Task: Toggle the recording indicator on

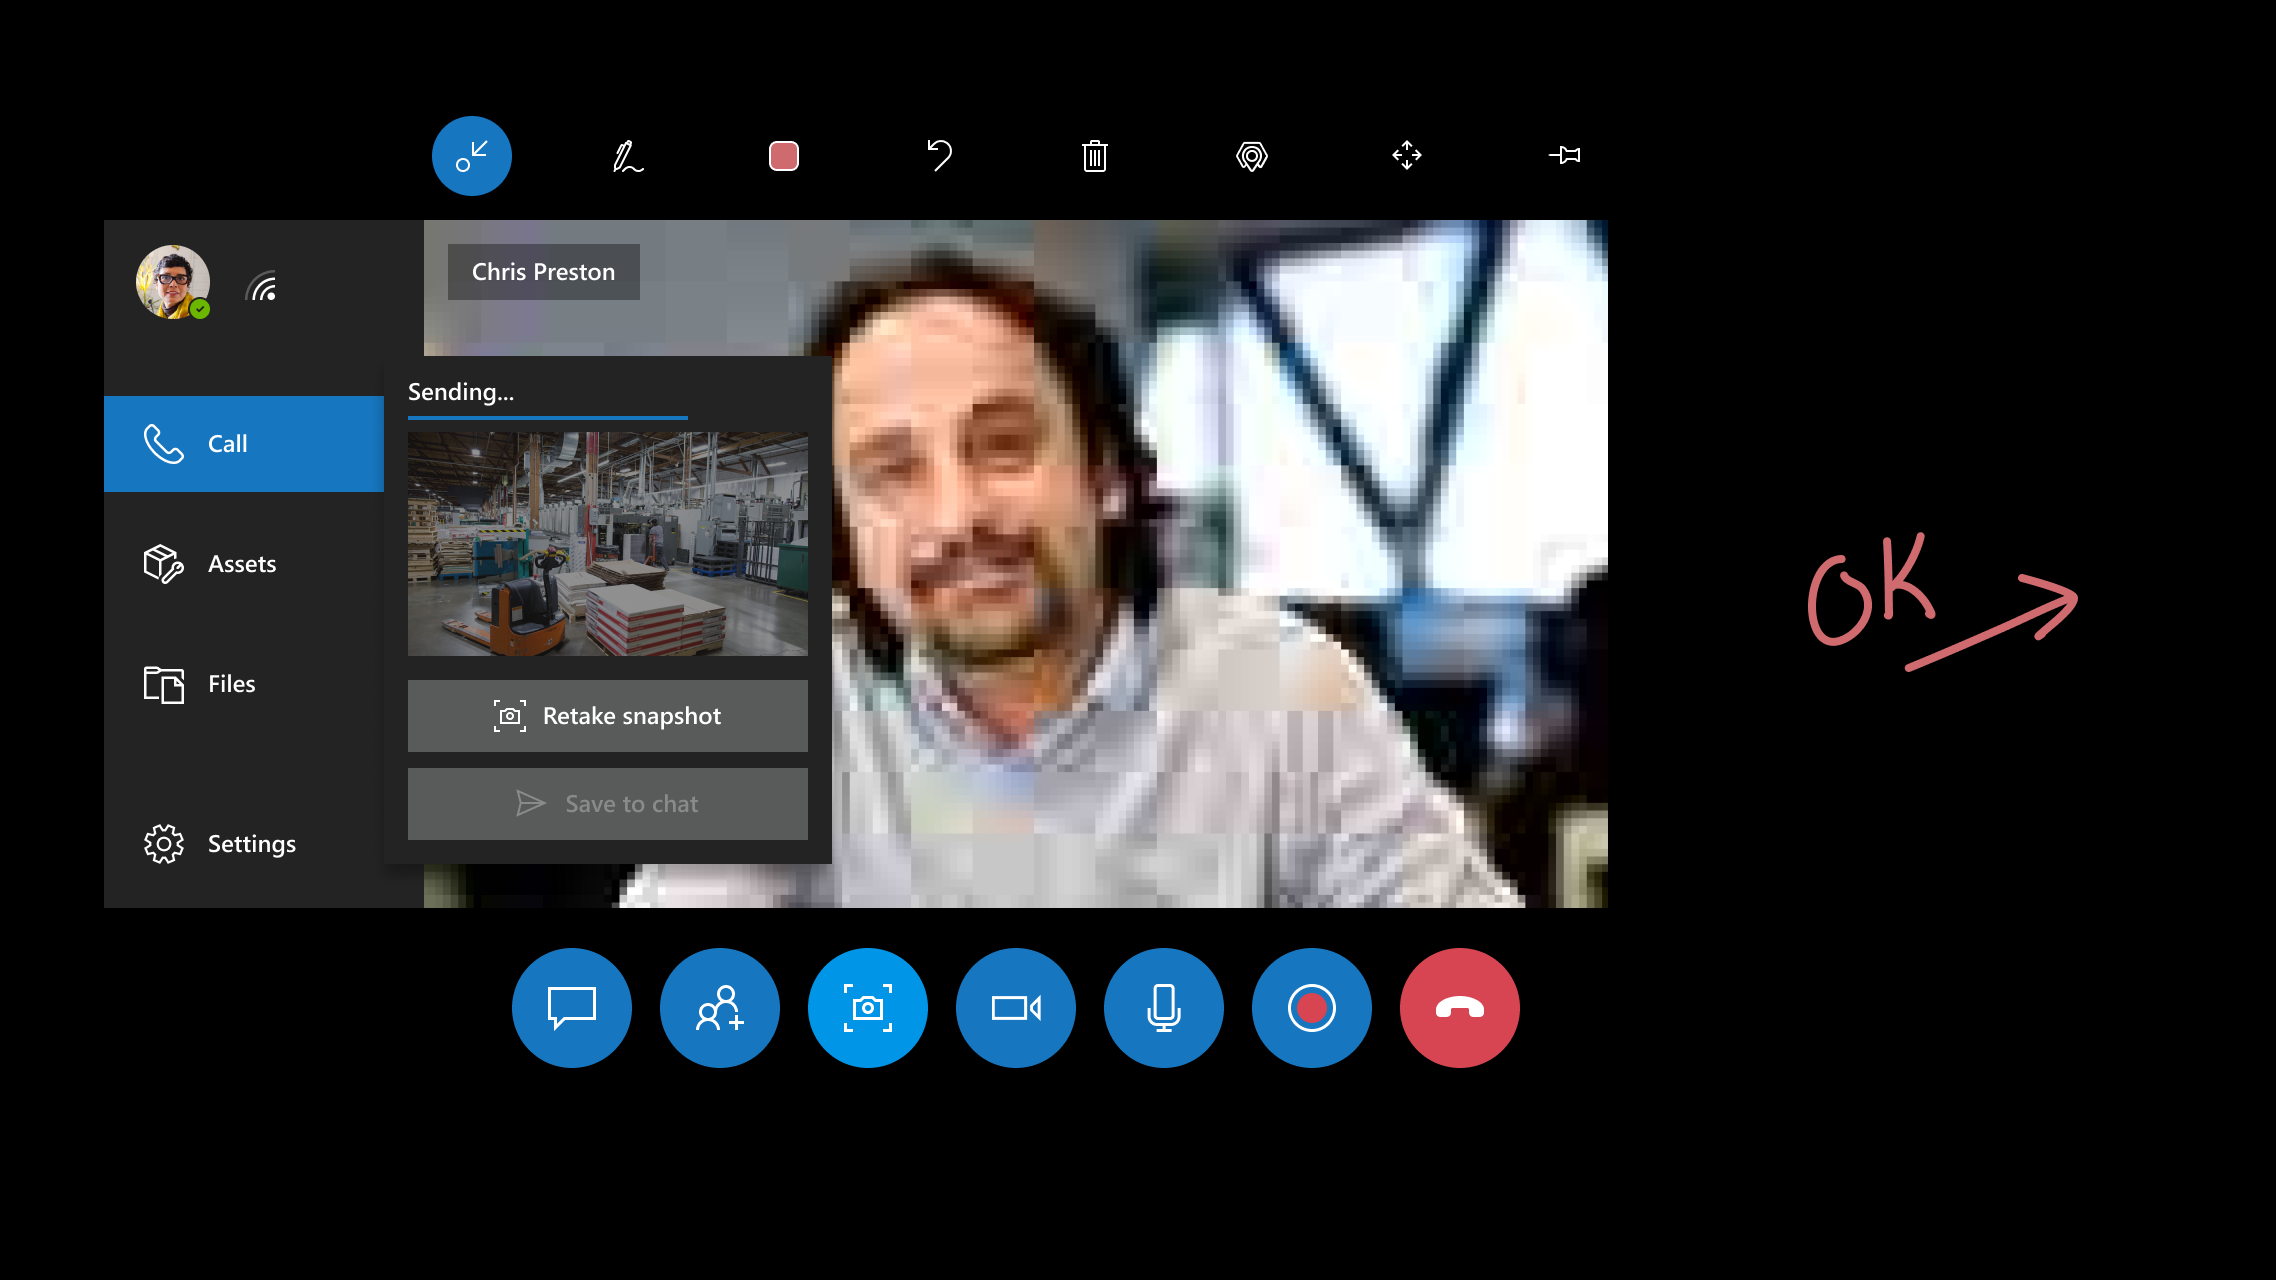Action: pyautogui.click(x=1312, y=1006)
